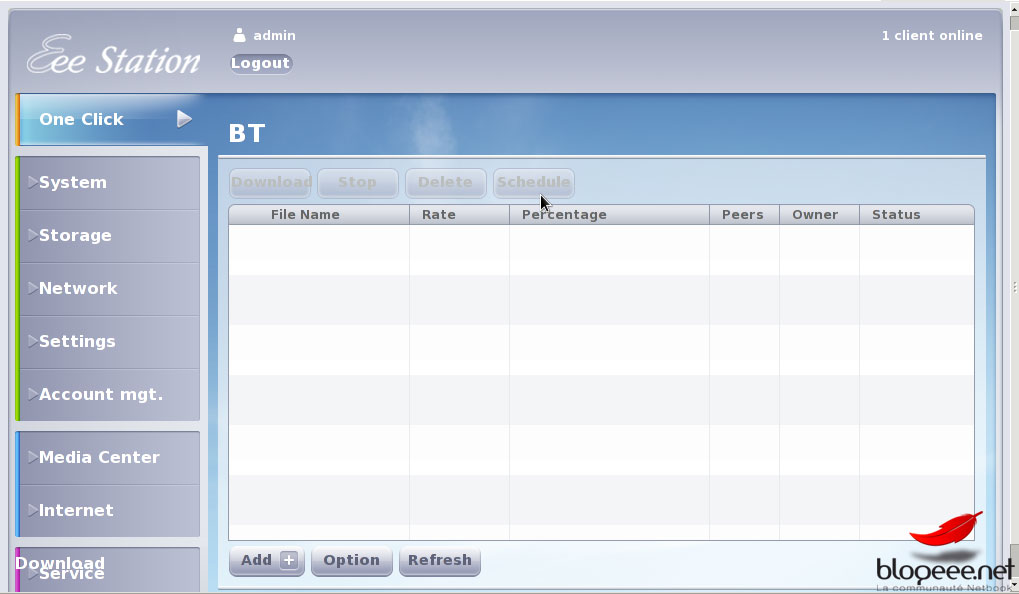
Task: Click the plus icon on Add button
Action: (289, 560)
